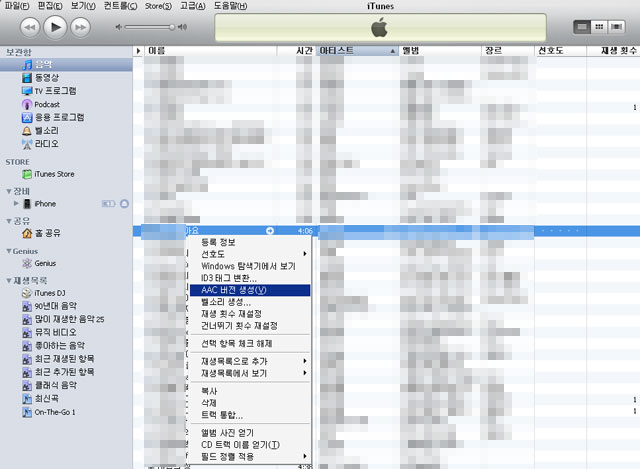Image resolution: width=640 pixels, height=469 pixels.
Task: Open the 파일(F) menu
Action: tap(17, 6)
